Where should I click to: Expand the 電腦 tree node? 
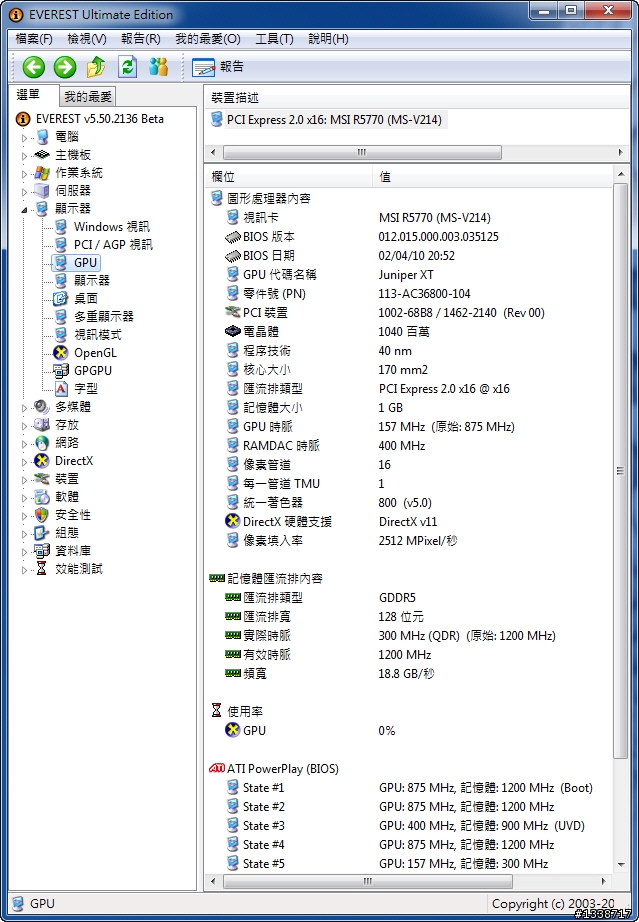pyautogui.click(x=25, y=138)
